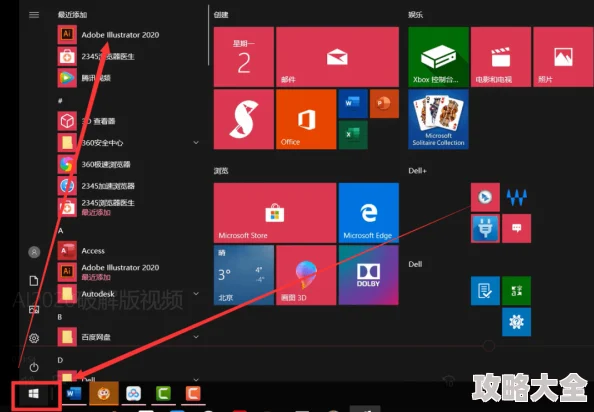
Task: Open the Microsoft Store tile
Action: point(275,213)
